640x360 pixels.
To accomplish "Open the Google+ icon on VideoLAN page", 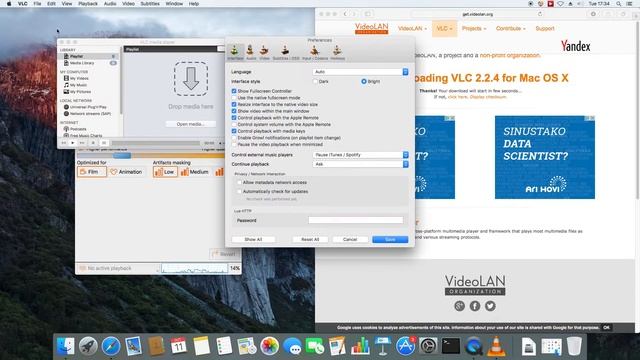I will click(459, 306).
